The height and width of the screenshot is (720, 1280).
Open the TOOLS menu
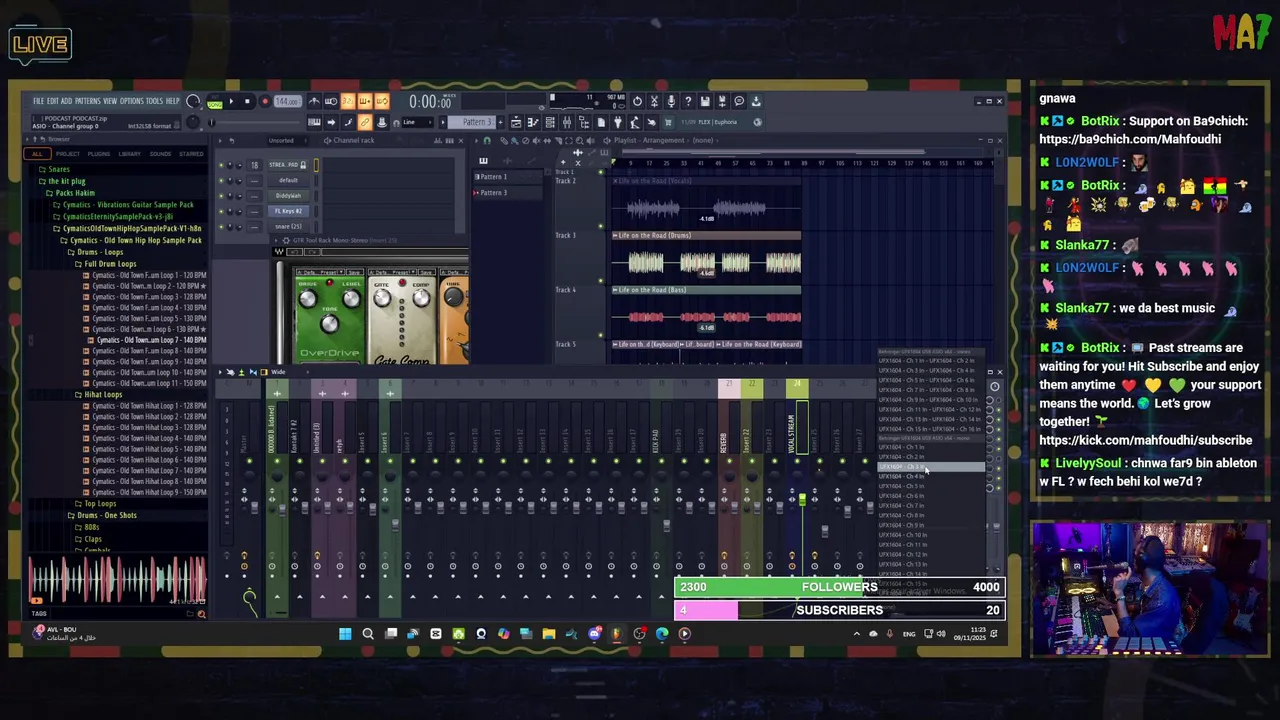[x=154, y=101]
